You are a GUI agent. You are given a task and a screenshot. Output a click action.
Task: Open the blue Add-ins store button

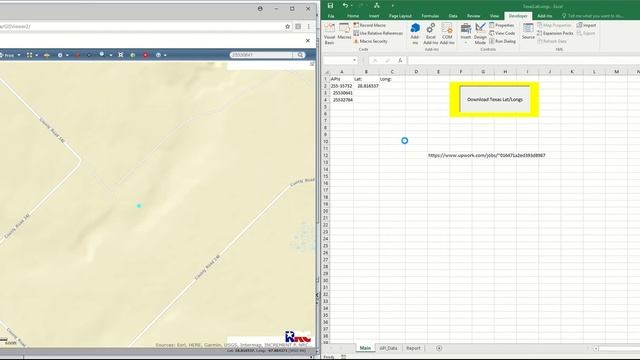coord(415,33)
